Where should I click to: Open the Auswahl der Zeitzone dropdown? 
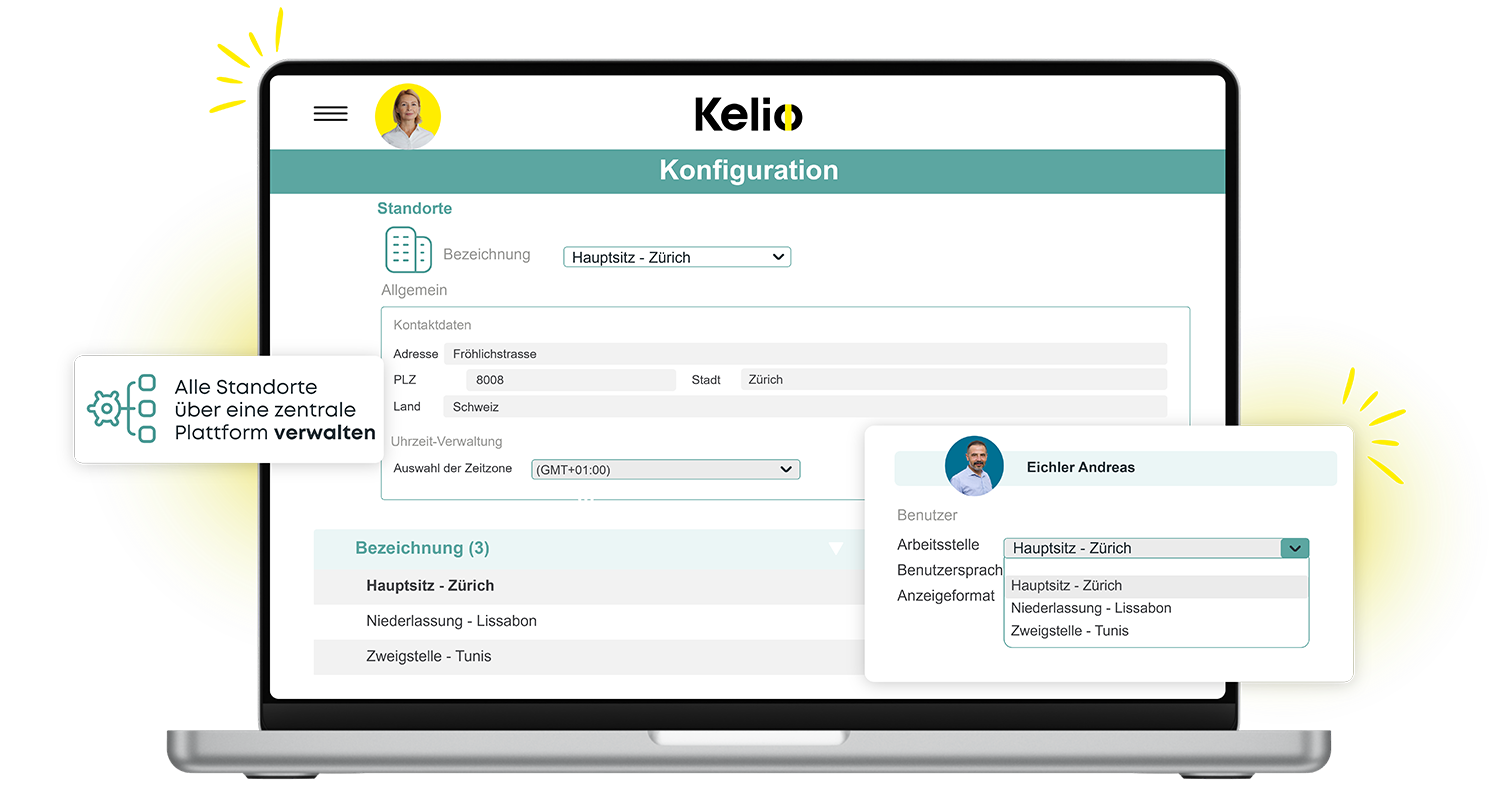click(x=665, y=469)
